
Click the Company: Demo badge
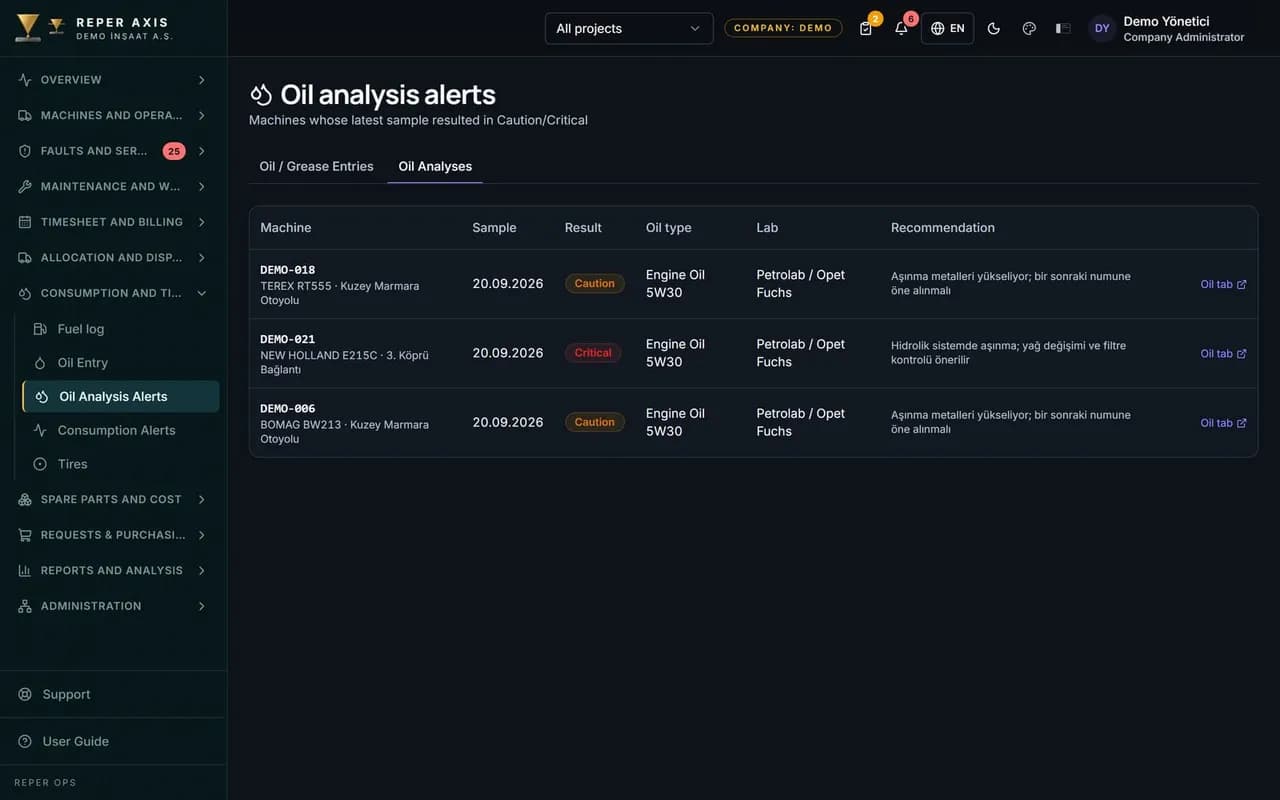[783, 28]
